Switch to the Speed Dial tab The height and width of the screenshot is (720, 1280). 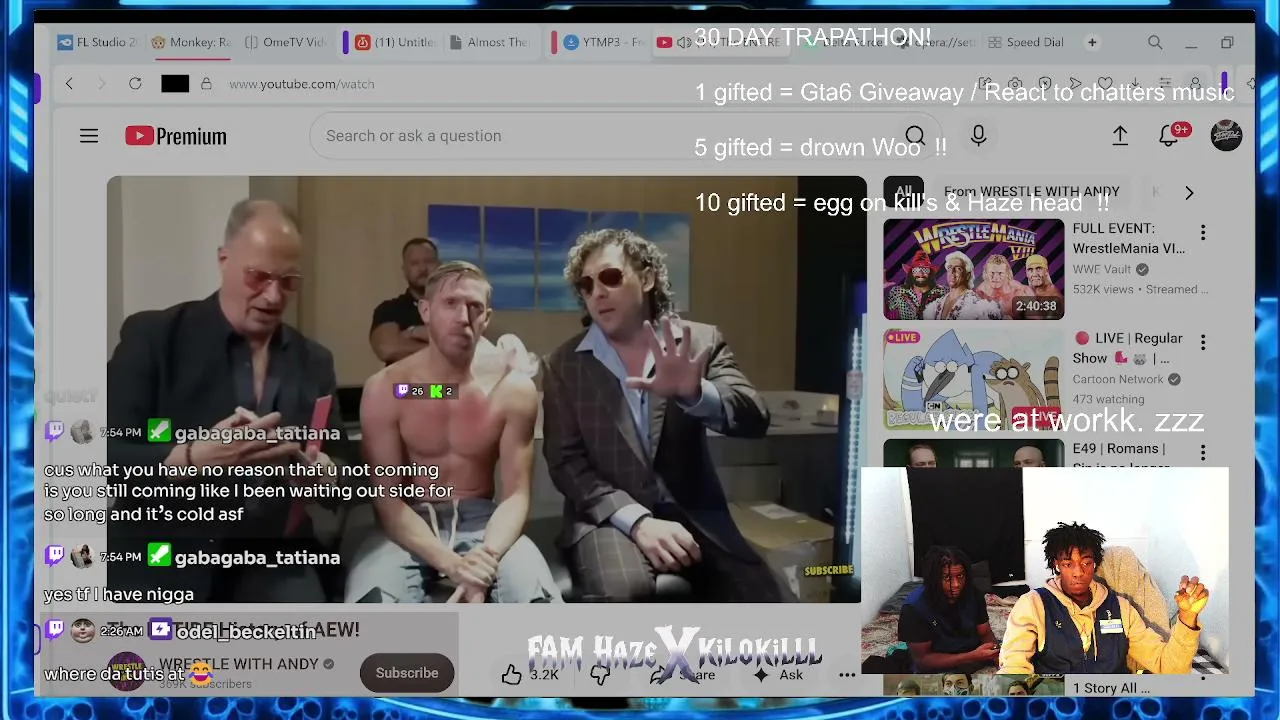pyautogui.click(x=1026, y=43)
